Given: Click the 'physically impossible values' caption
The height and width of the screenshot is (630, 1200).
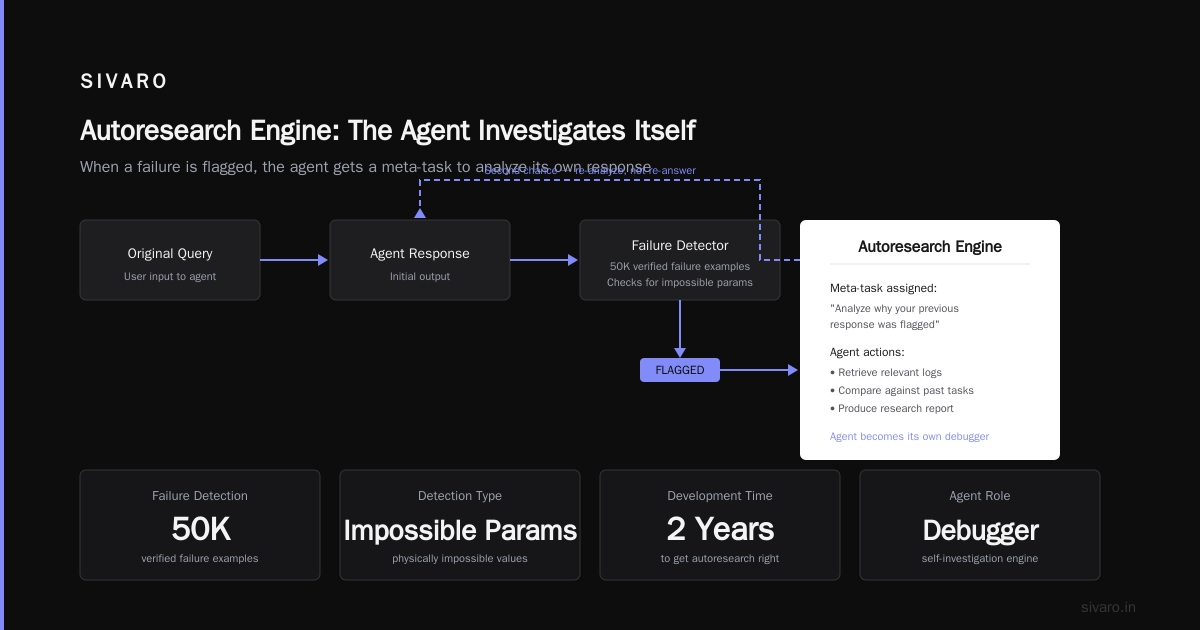Looking at the screenshot, I should tap(460, 558).
